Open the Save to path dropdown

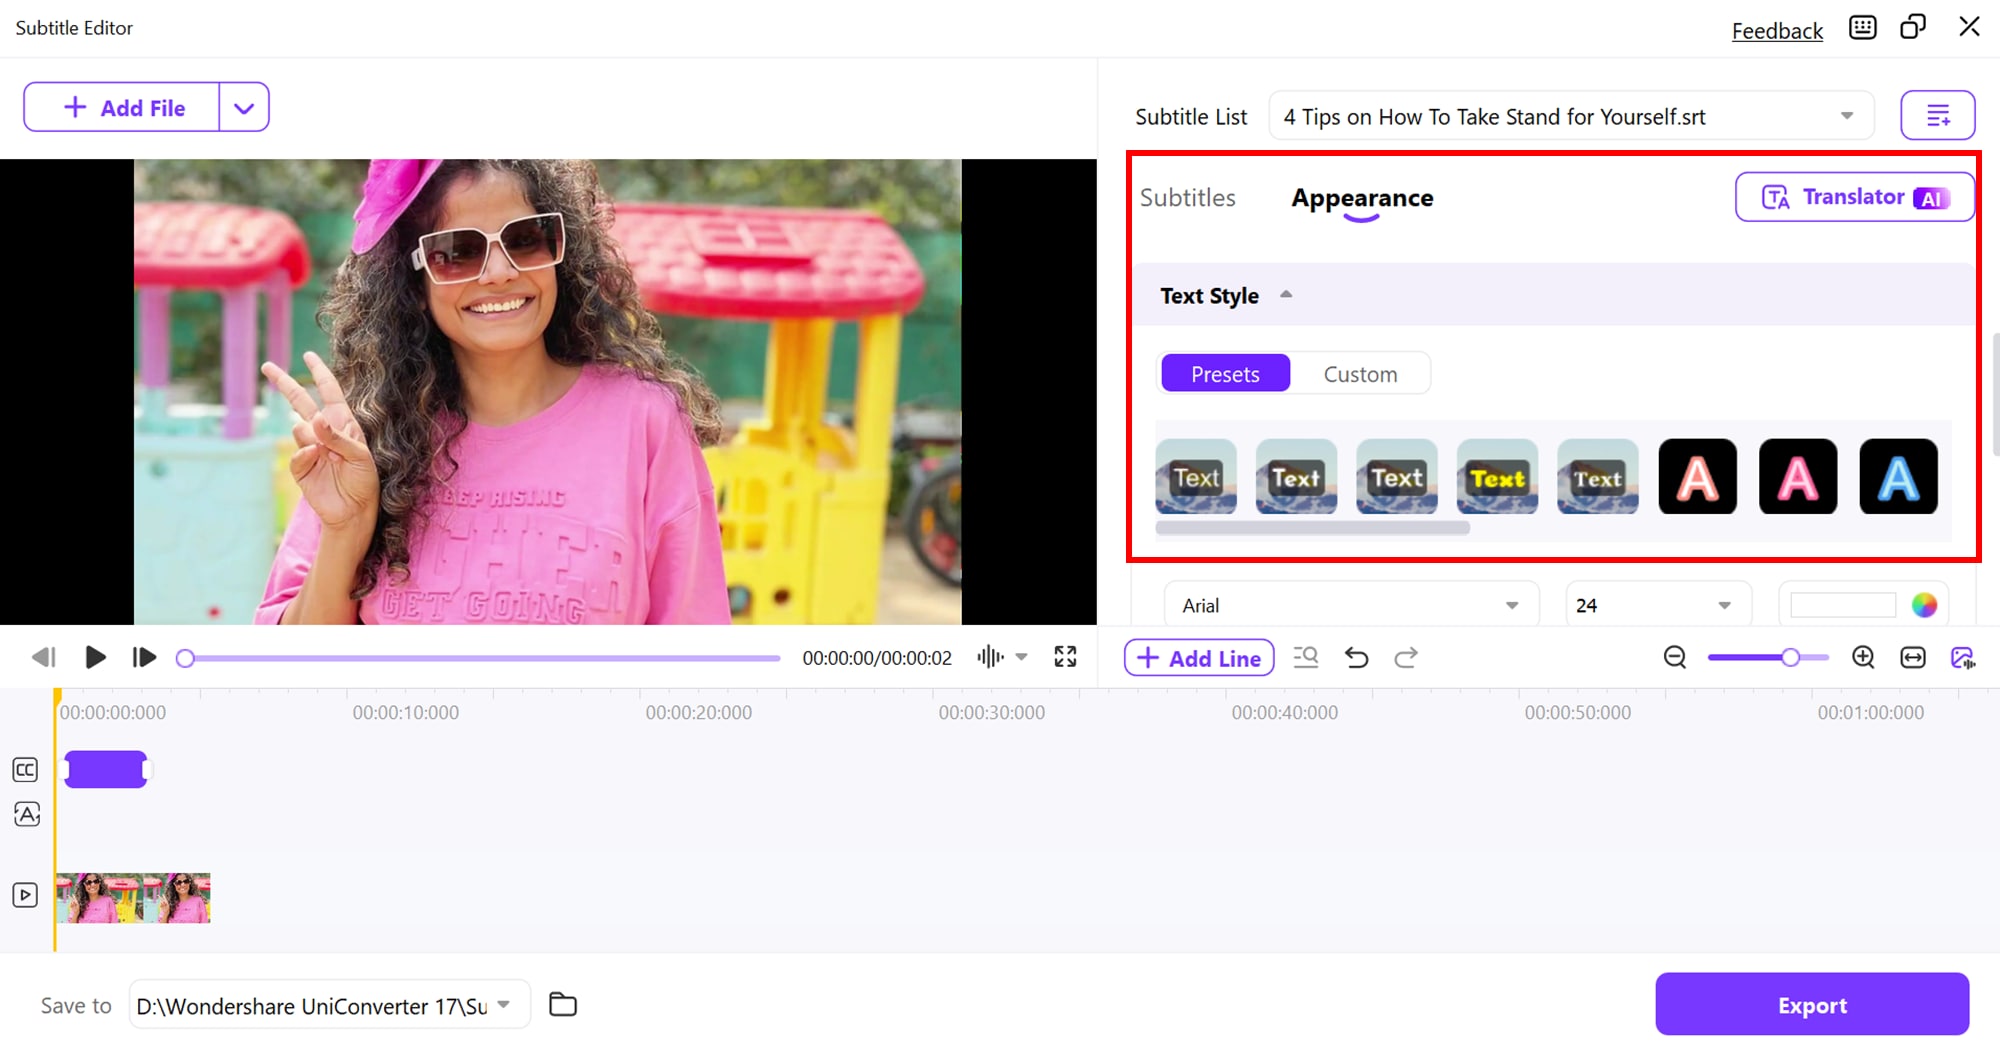(329, 1005)
